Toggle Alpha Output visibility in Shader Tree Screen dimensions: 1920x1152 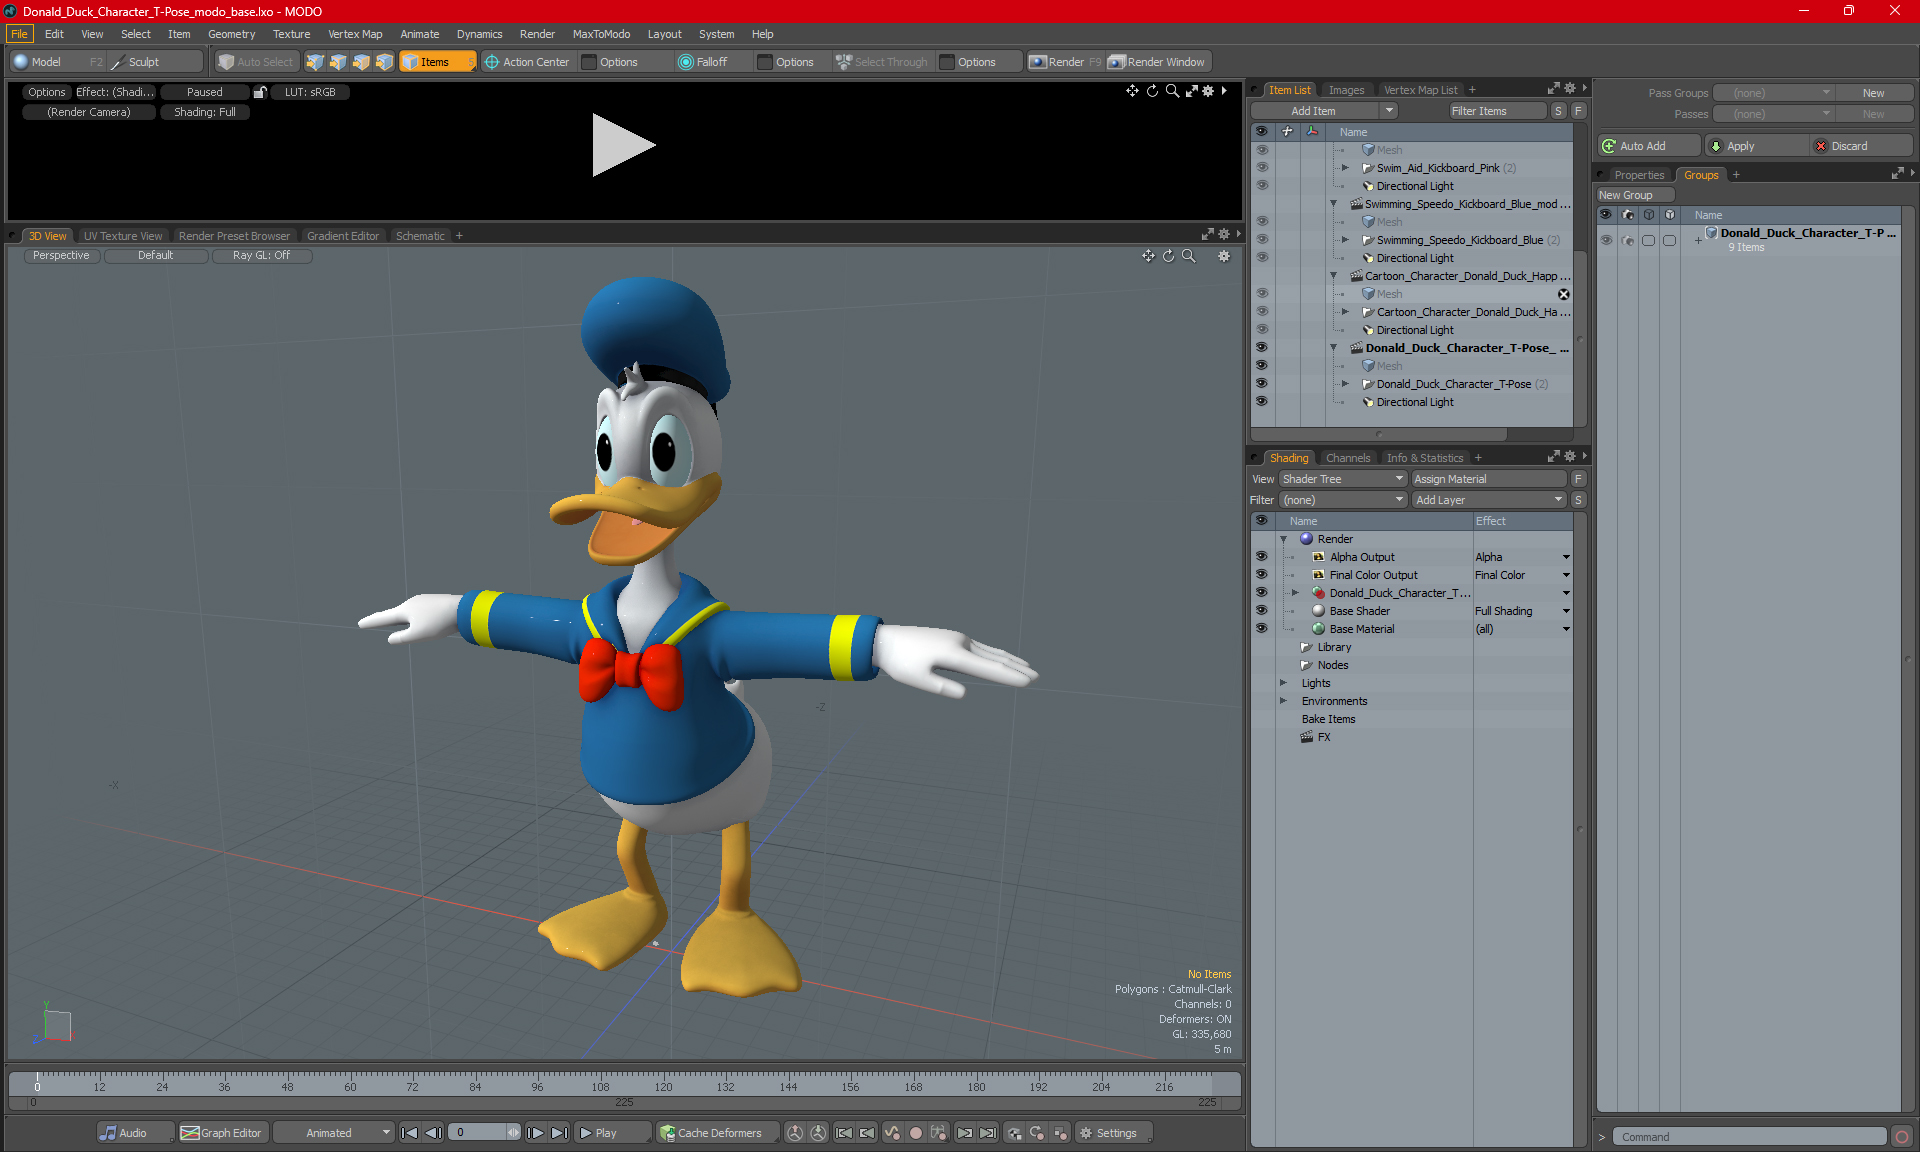[1261, 557]
